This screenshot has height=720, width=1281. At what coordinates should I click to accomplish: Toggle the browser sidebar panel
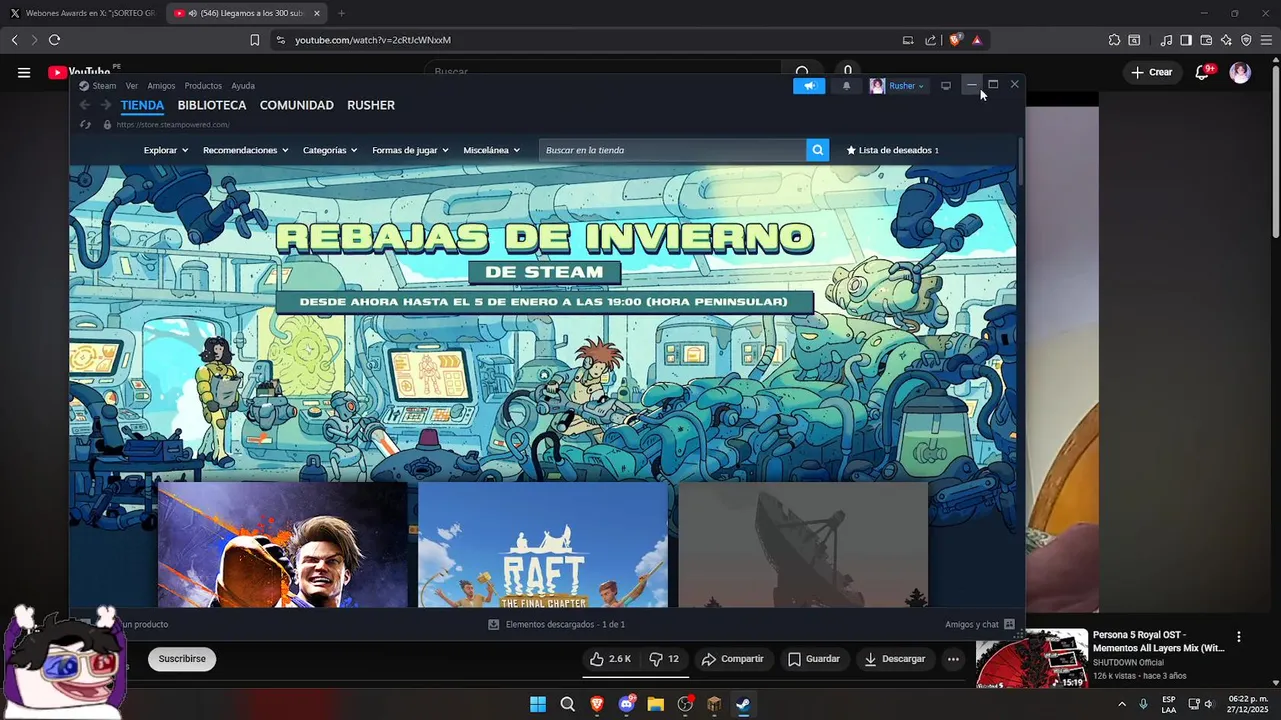1186,40
